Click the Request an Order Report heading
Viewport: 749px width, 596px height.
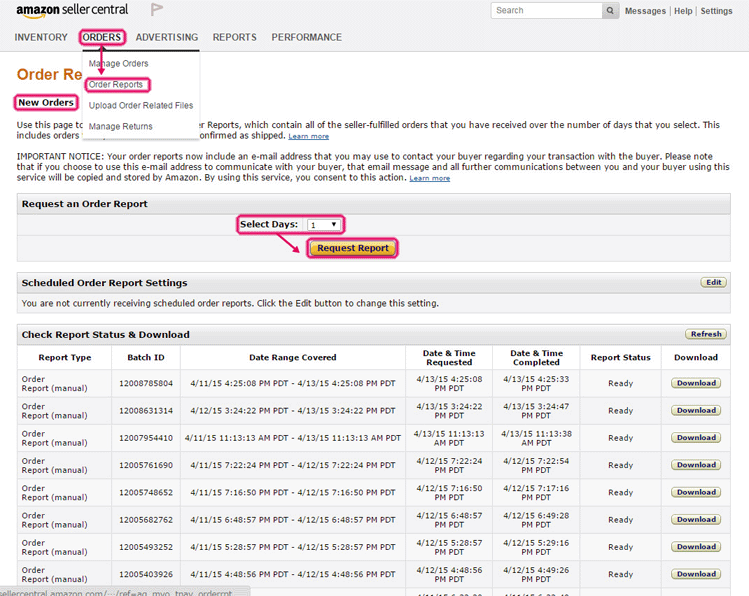[x=85, y=204]
